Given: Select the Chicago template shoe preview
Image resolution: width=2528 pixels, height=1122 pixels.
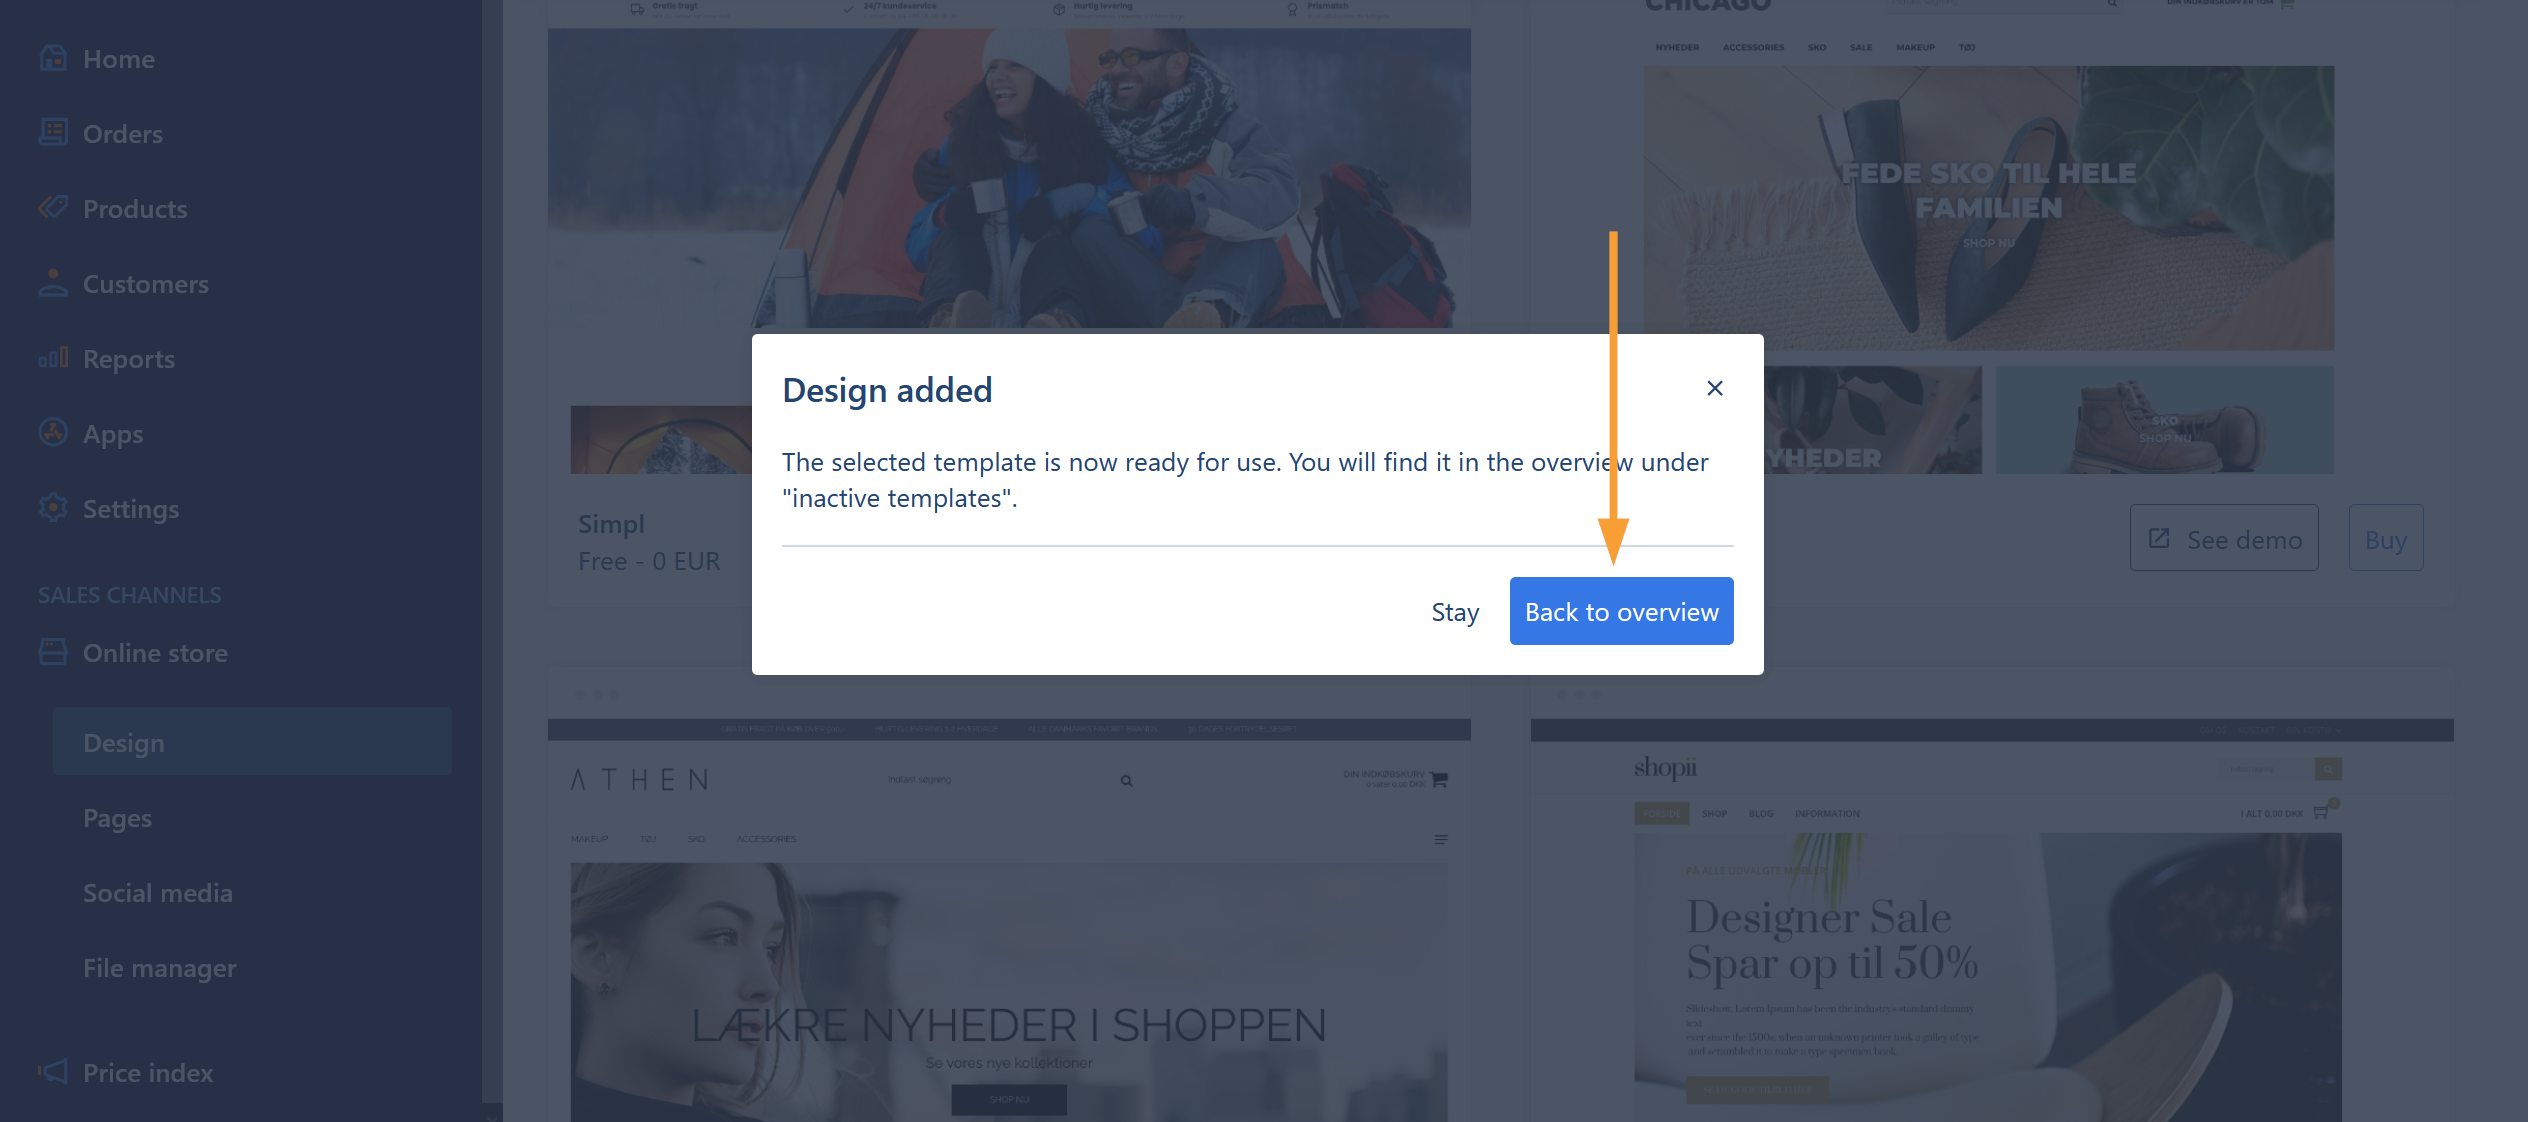Looking at the screenshot, I should click(x=1988, y=208).
